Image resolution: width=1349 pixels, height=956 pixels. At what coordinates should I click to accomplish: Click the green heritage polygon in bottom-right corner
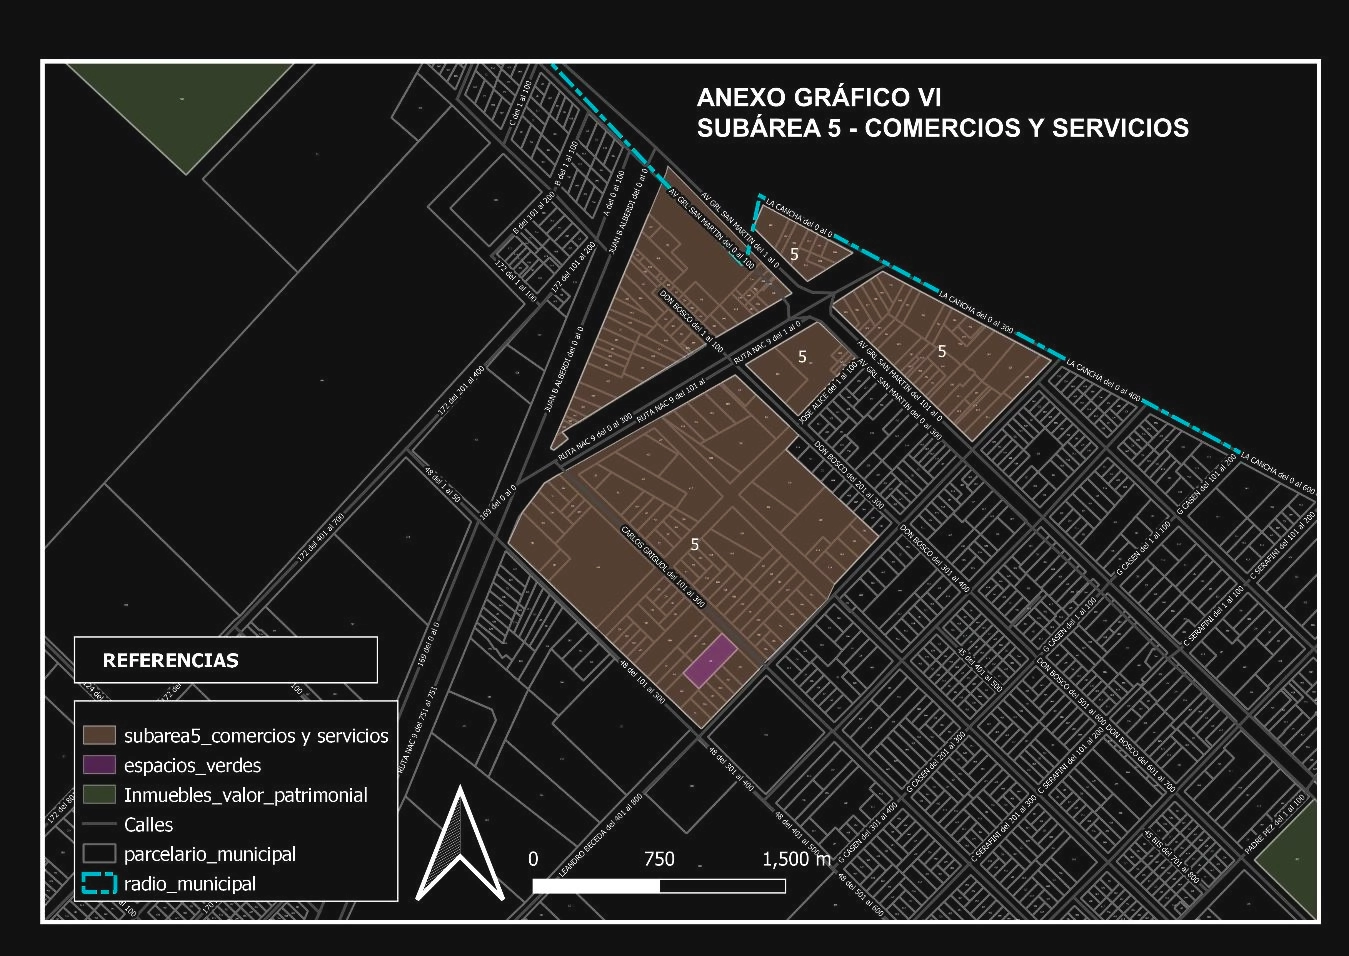click(x=1292, y=862)
